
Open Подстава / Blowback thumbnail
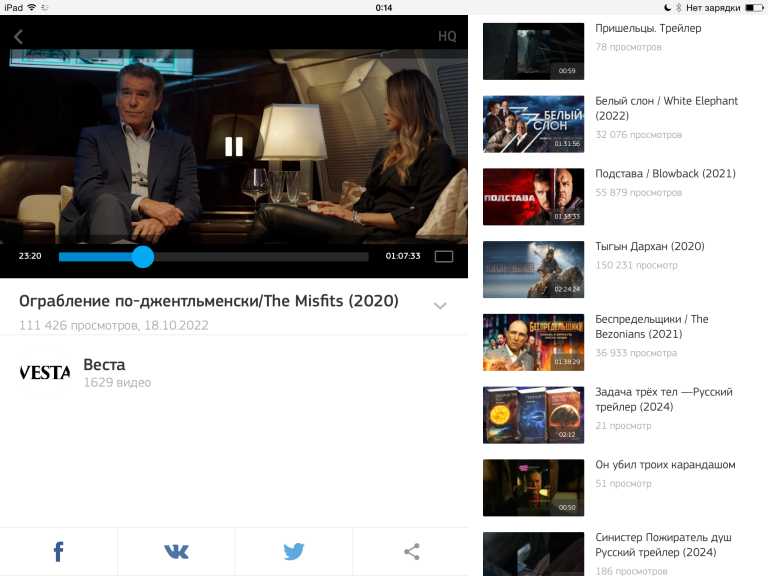coord(533,197)
